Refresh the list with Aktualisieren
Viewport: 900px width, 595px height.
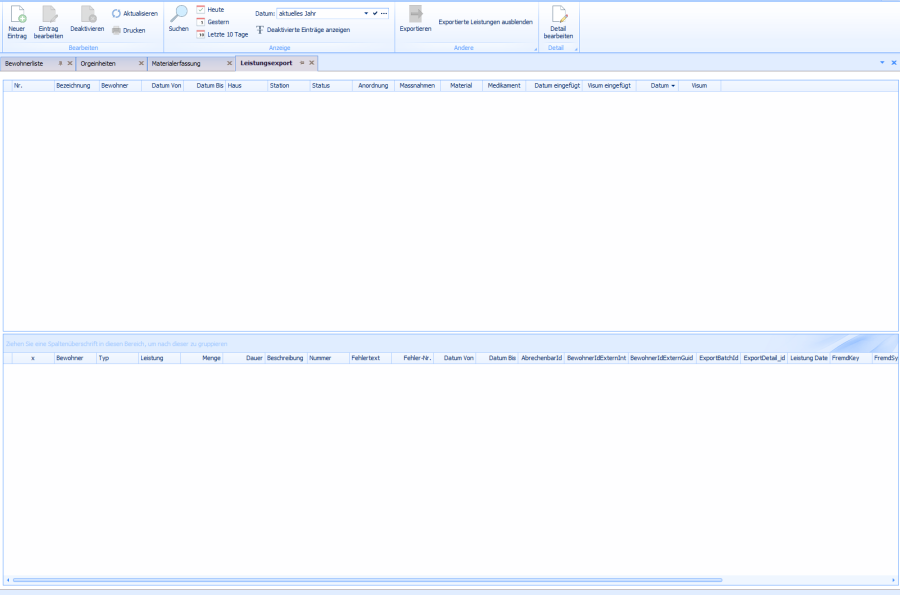click(x=135, y=13)
